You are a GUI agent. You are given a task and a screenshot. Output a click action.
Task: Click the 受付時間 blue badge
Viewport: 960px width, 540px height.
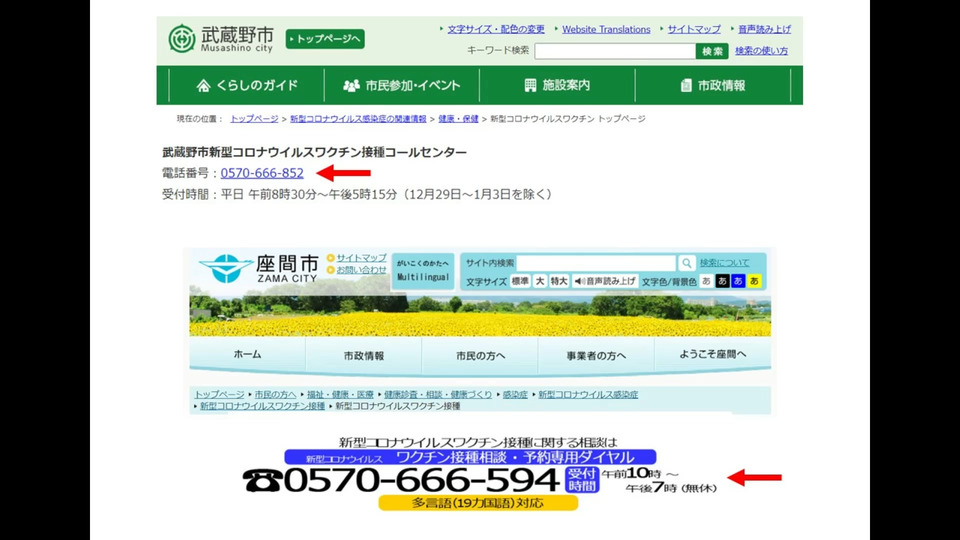[582, 480]
